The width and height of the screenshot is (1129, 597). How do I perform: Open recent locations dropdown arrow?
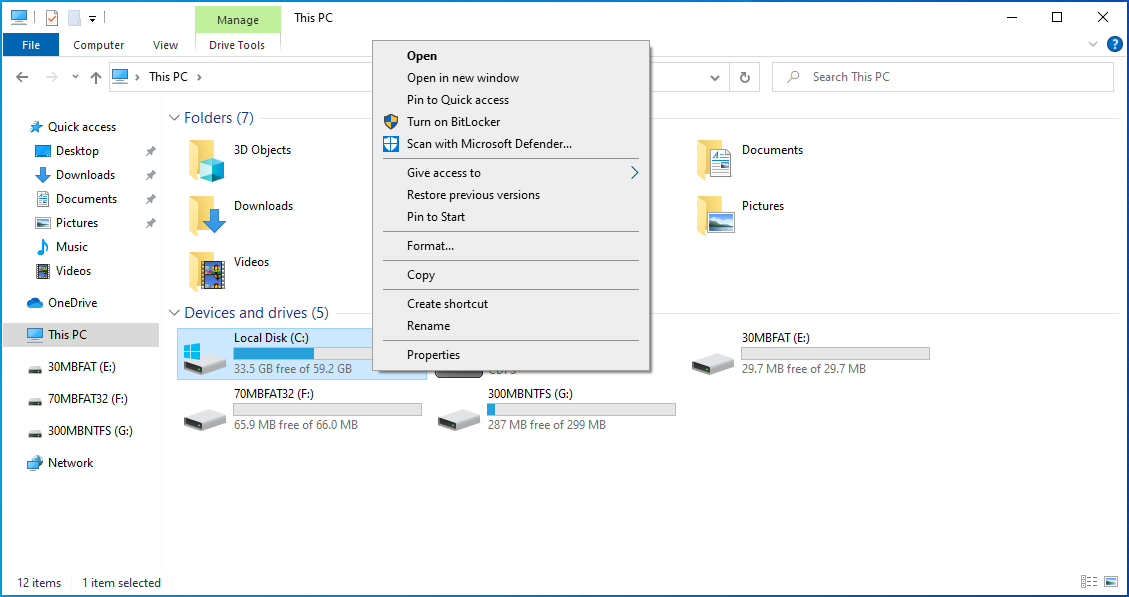coord(75,77)
